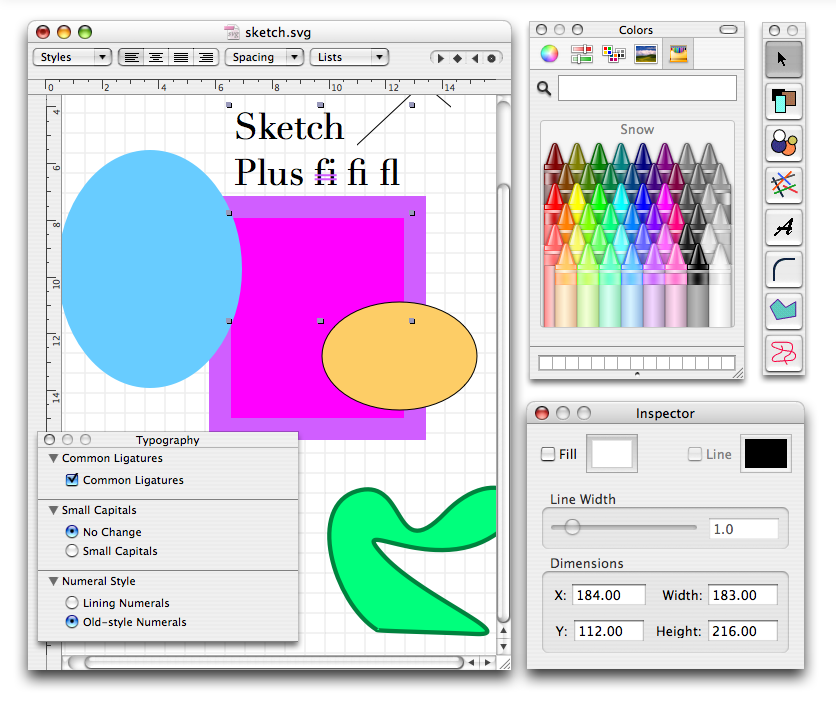836x704 pixels.
Task: Click the Colors search field
Action: (647, 88)
